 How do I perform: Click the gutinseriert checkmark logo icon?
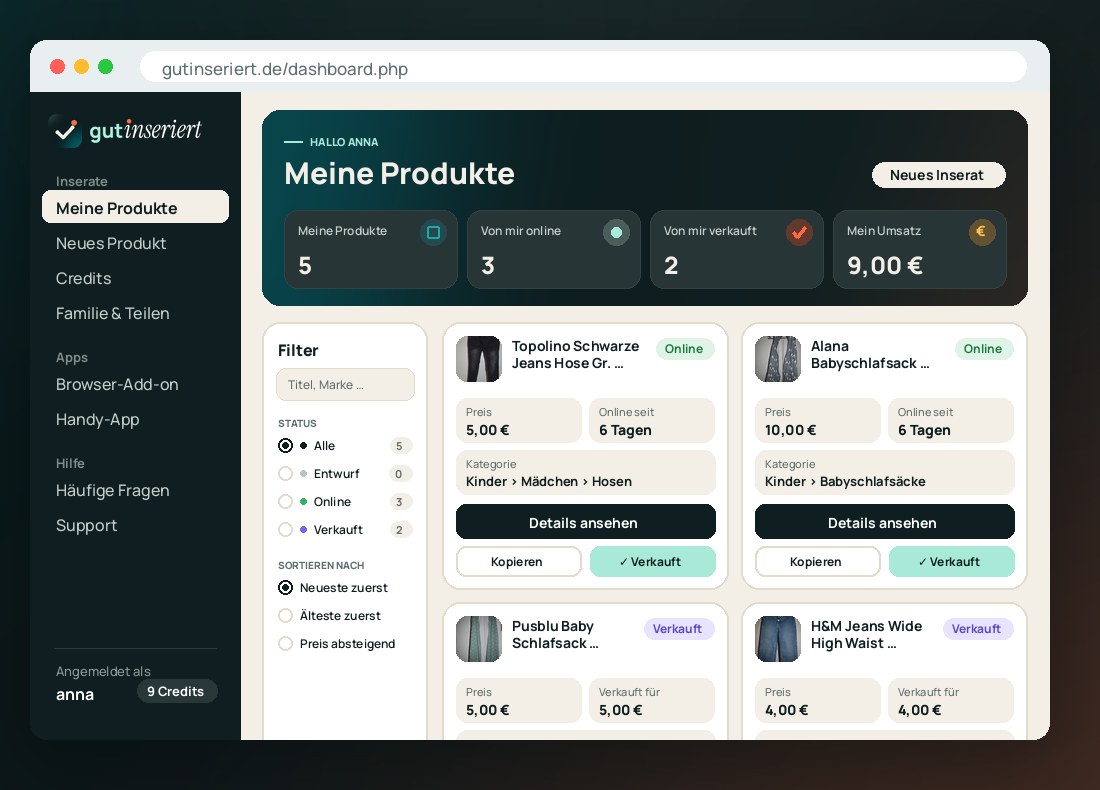(65, 130)
